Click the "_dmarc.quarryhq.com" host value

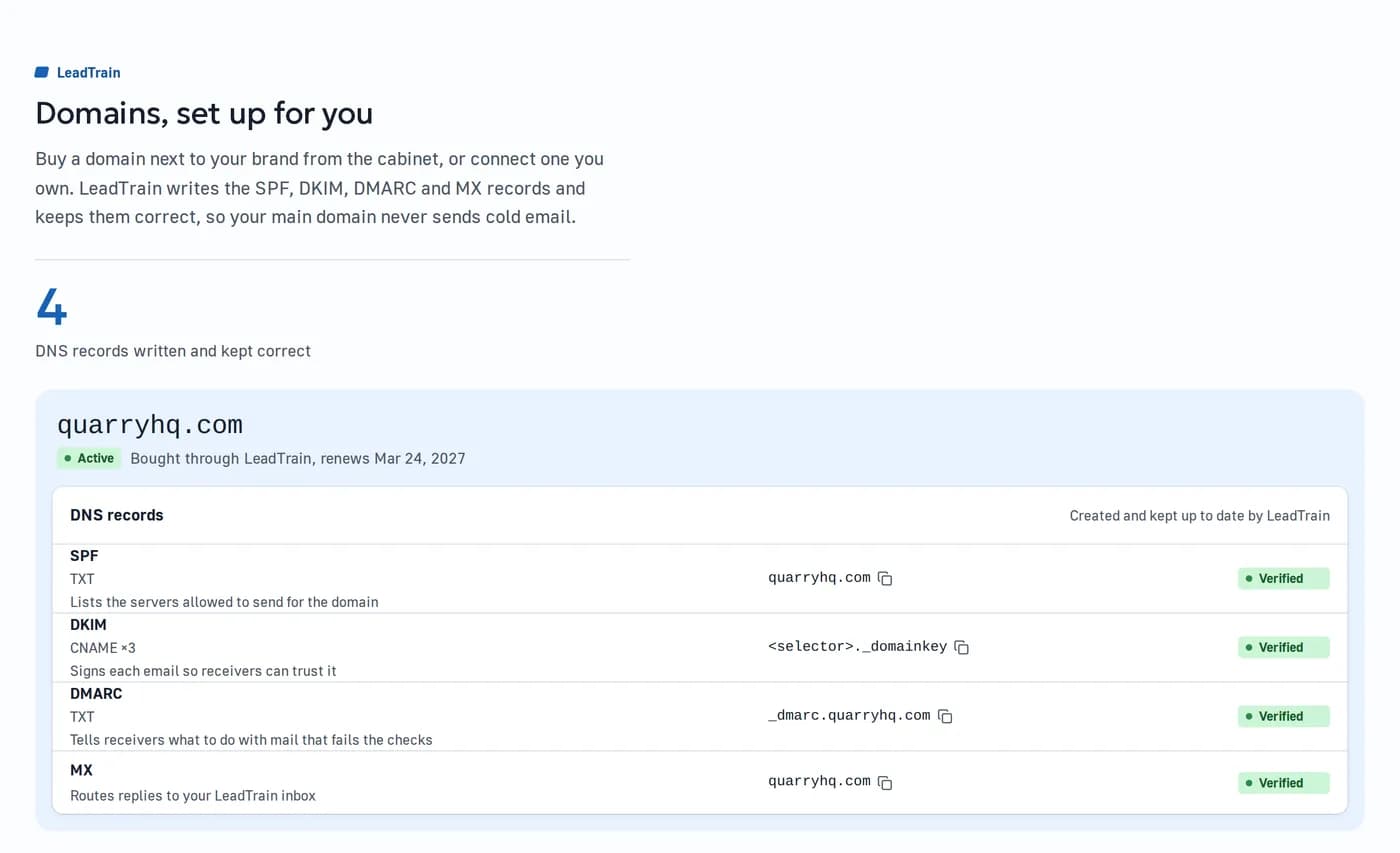tap(849, 716)
